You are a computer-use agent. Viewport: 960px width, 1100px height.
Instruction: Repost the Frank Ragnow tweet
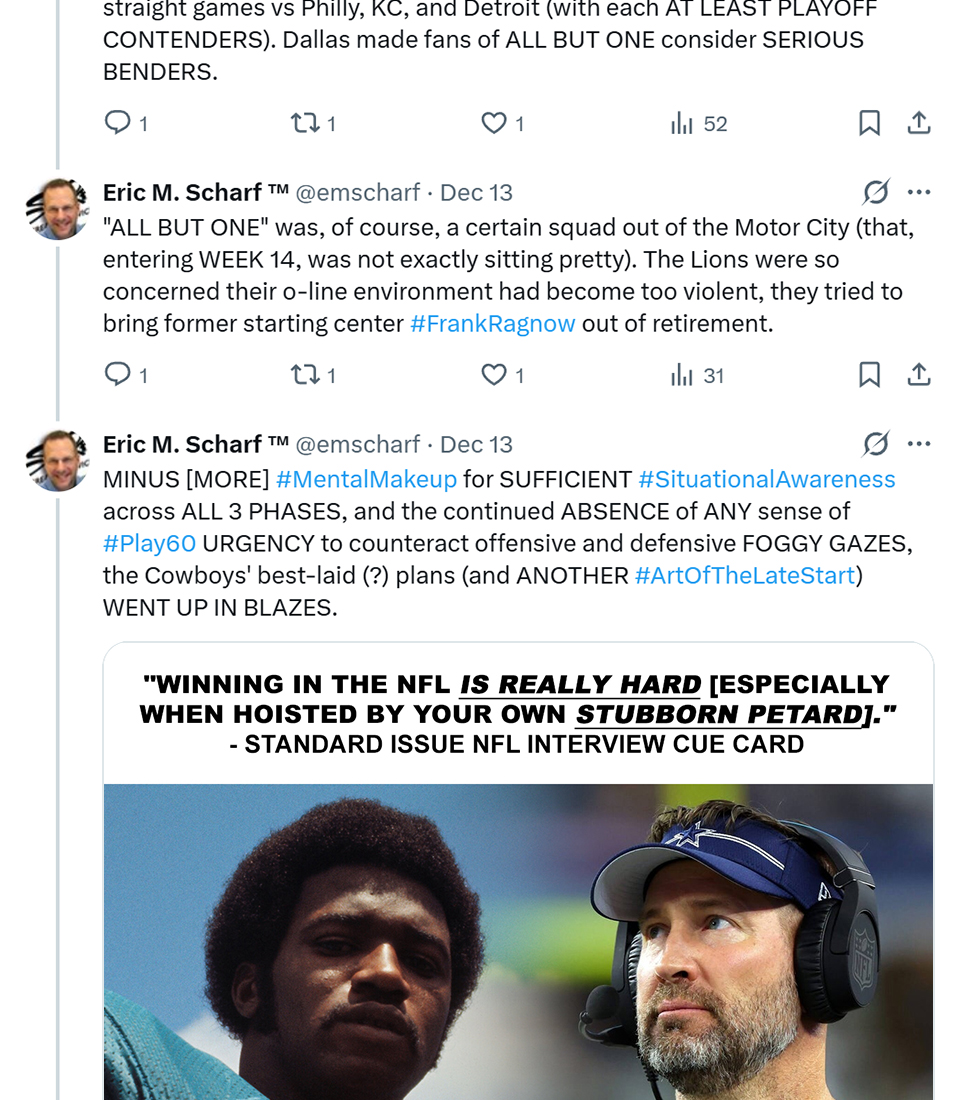[303, 375]
